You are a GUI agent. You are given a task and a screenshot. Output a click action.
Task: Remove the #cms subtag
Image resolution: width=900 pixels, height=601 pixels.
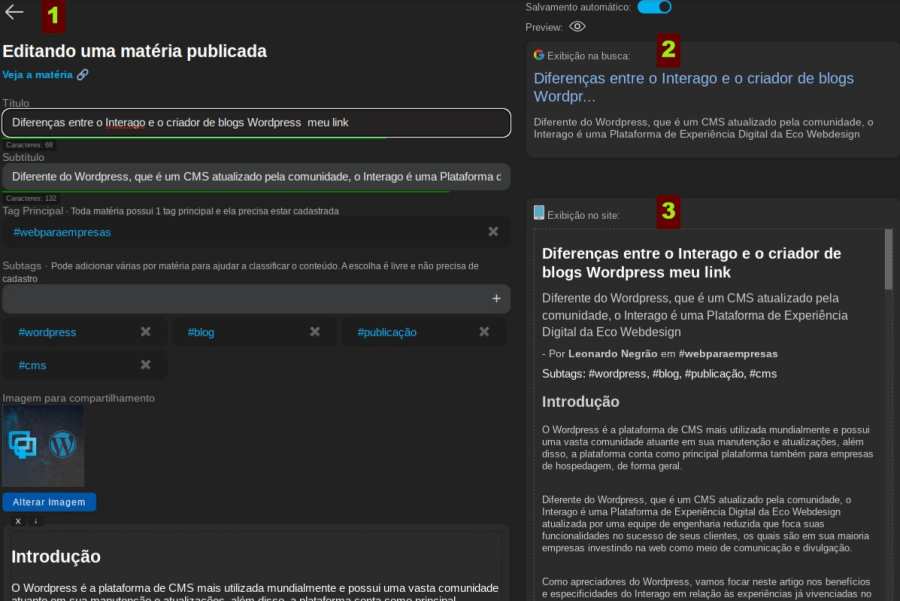(146, 365)
